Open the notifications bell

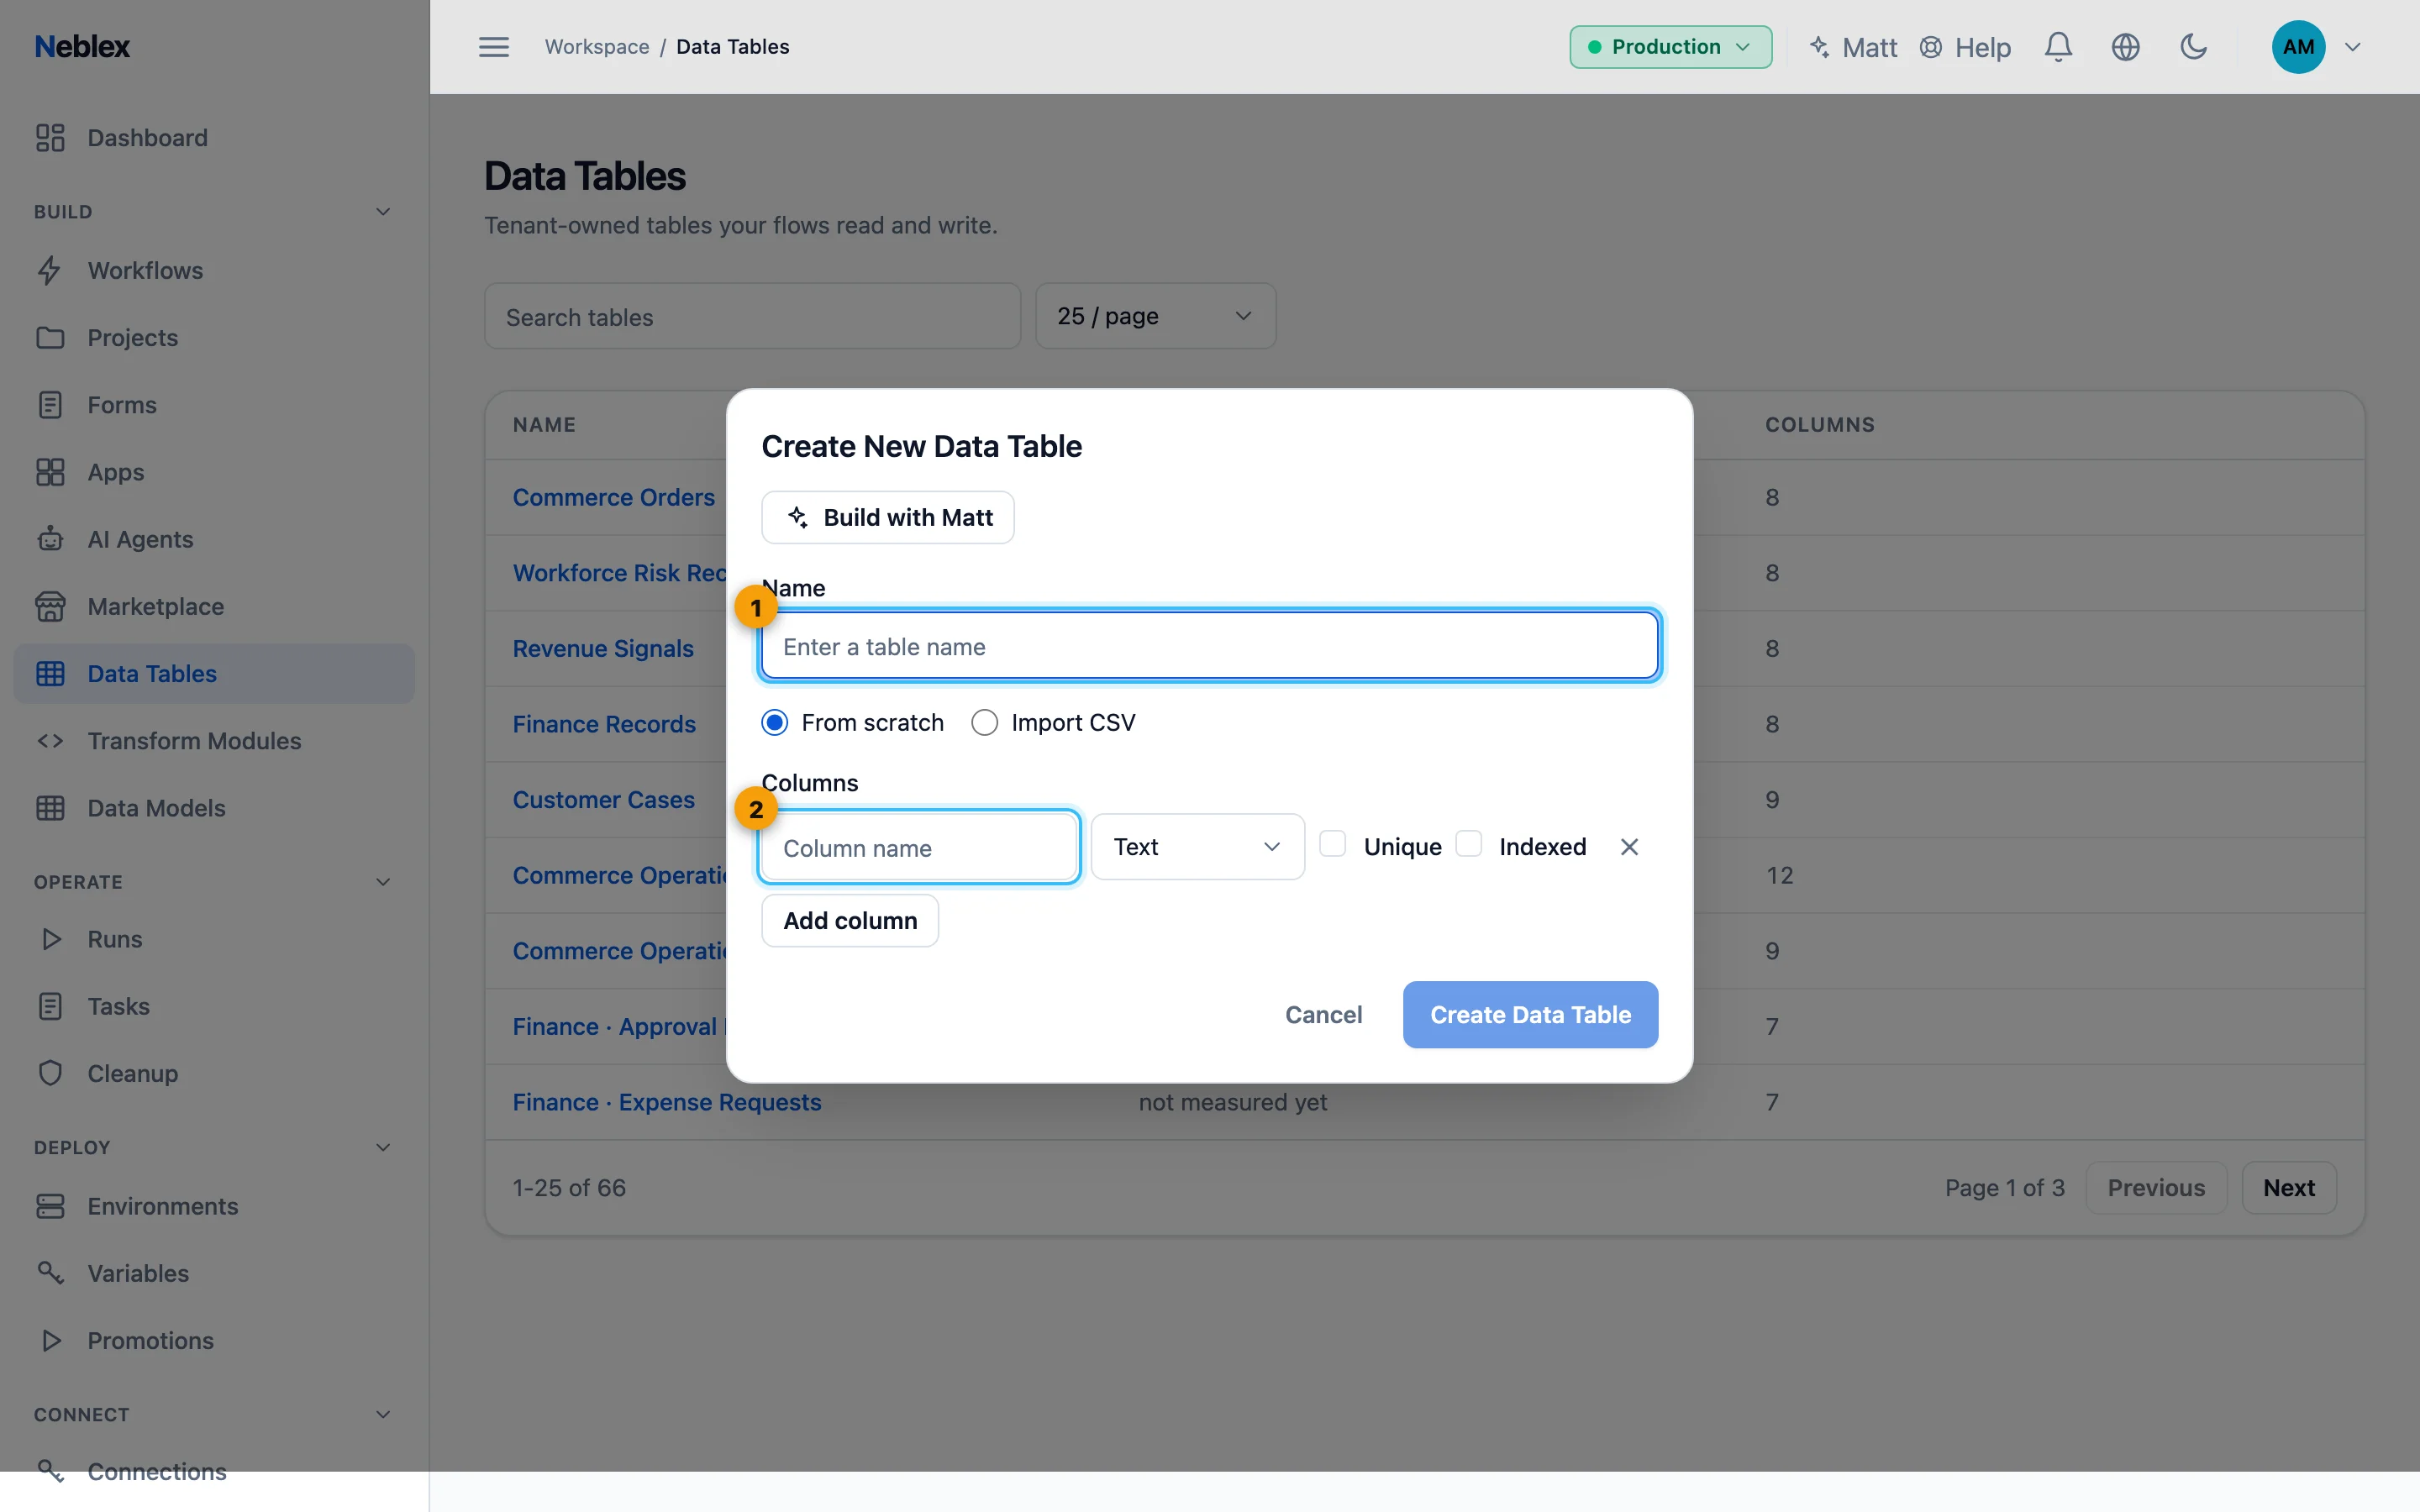click(x=2058, y=47)
